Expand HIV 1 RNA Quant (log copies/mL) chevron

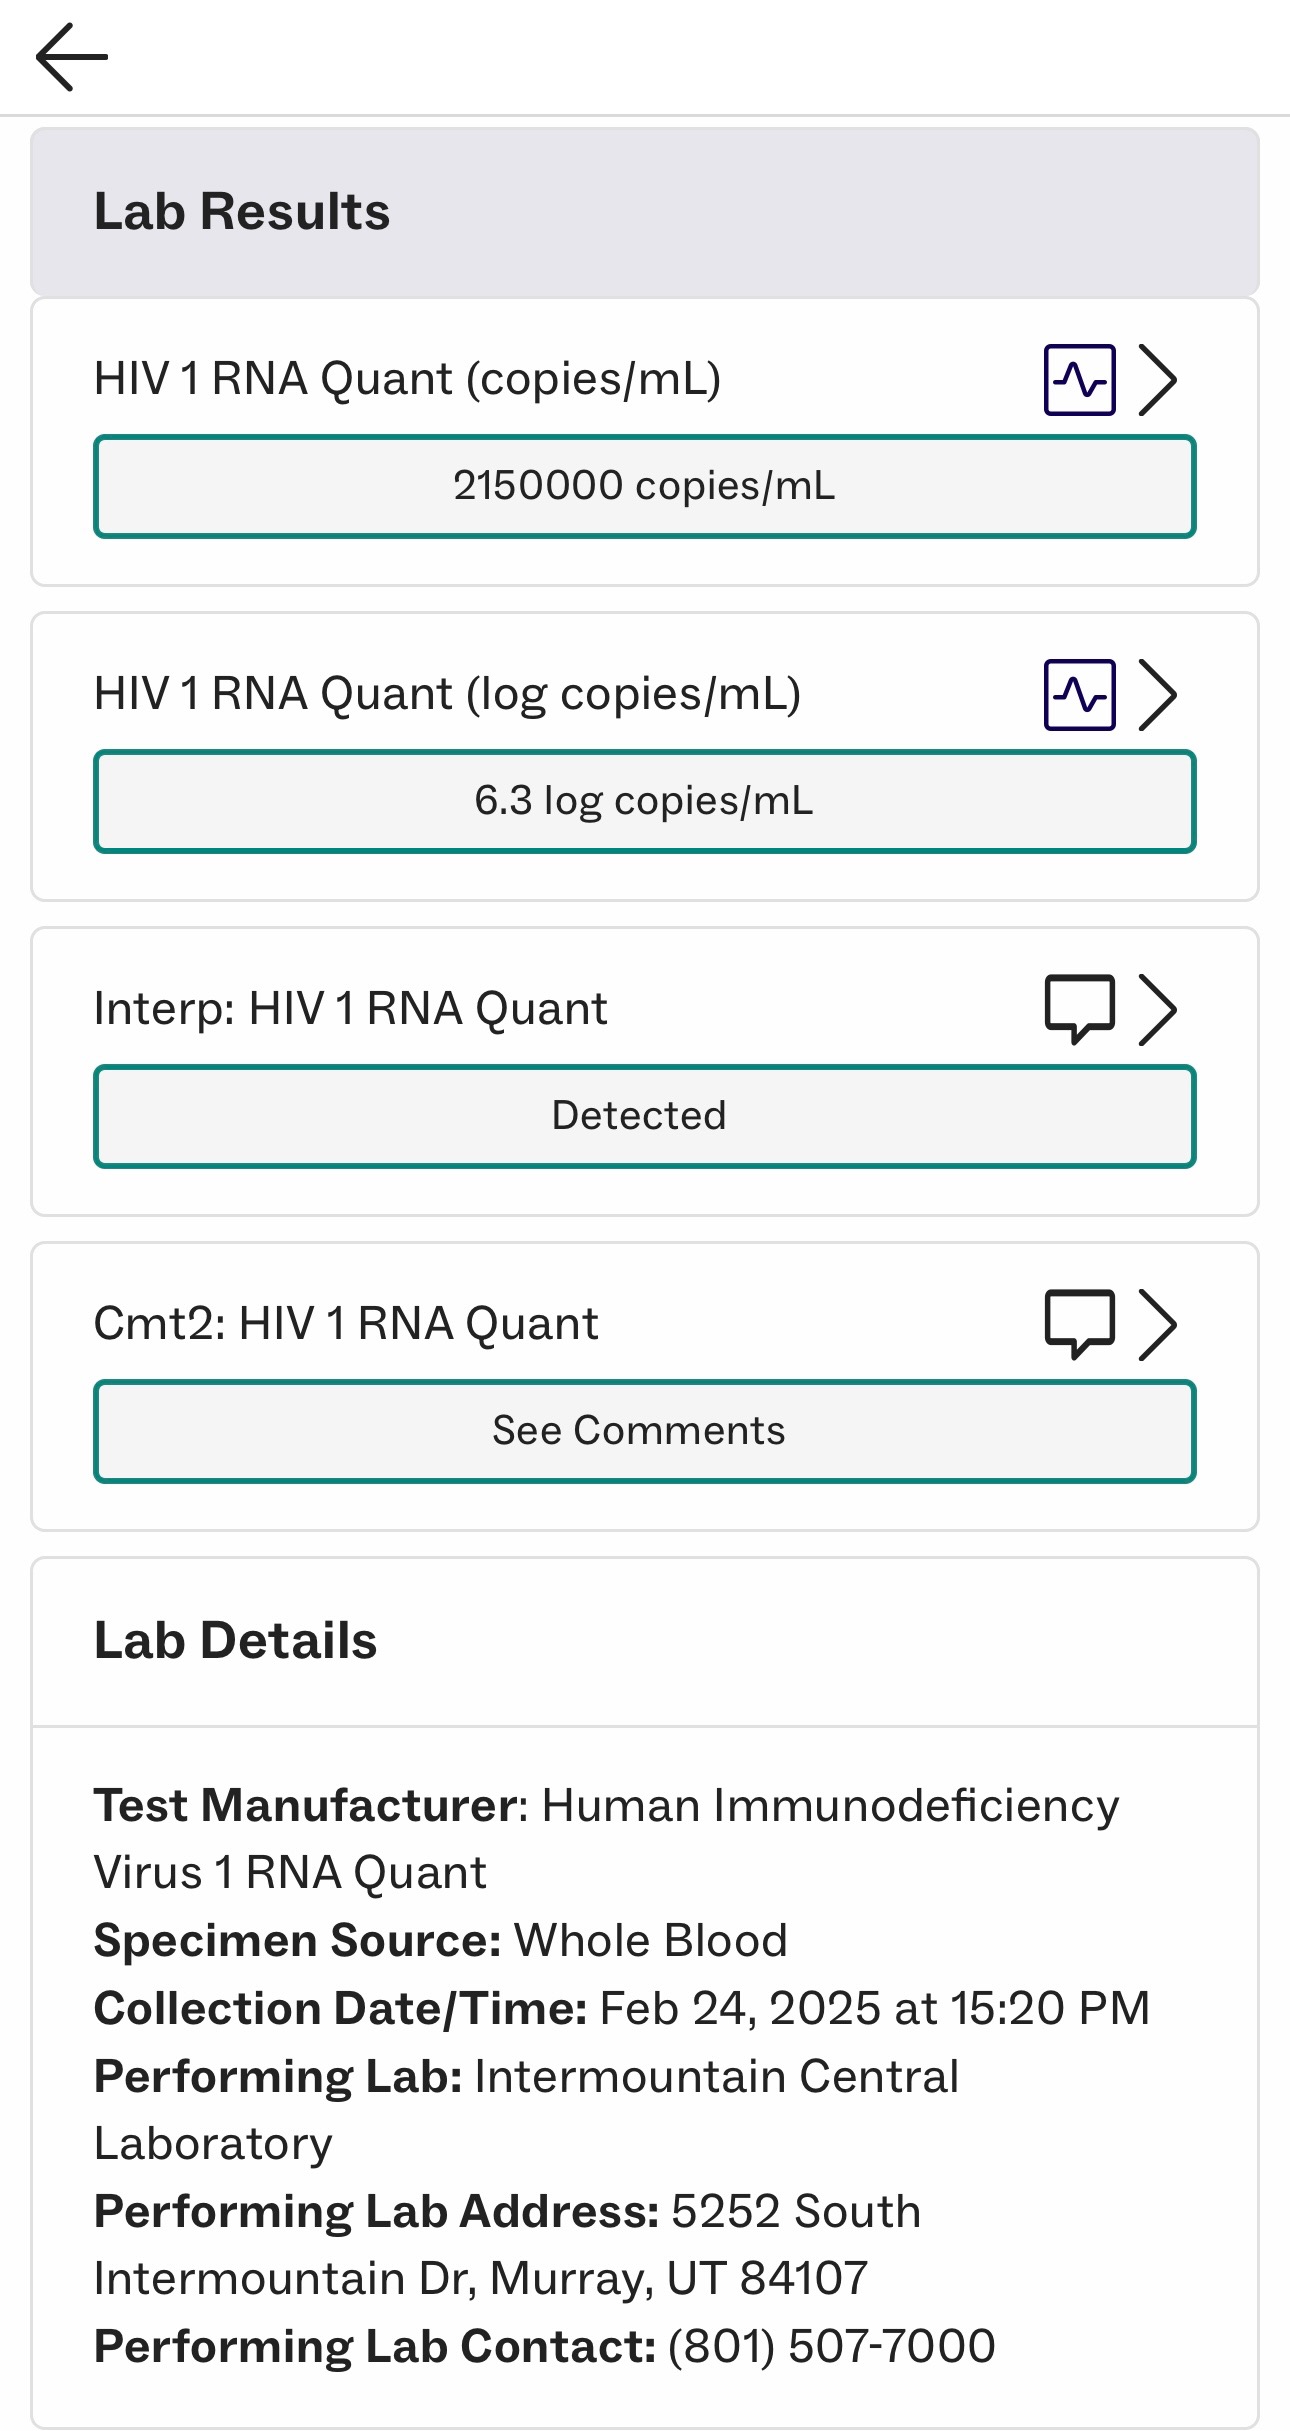pyautogui.click(x=1158, y=695)
